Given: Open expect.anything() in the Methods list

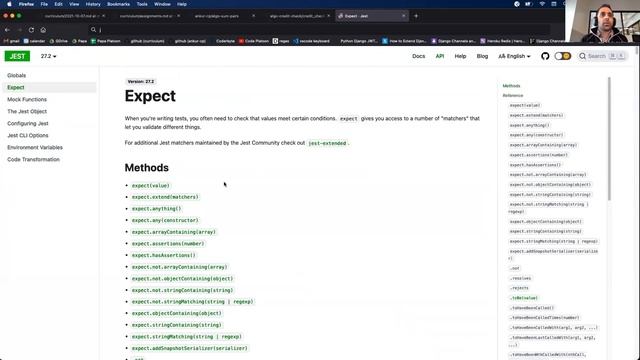Looking at the screenshot, I should pyautogui.click(x=156, y=209).
